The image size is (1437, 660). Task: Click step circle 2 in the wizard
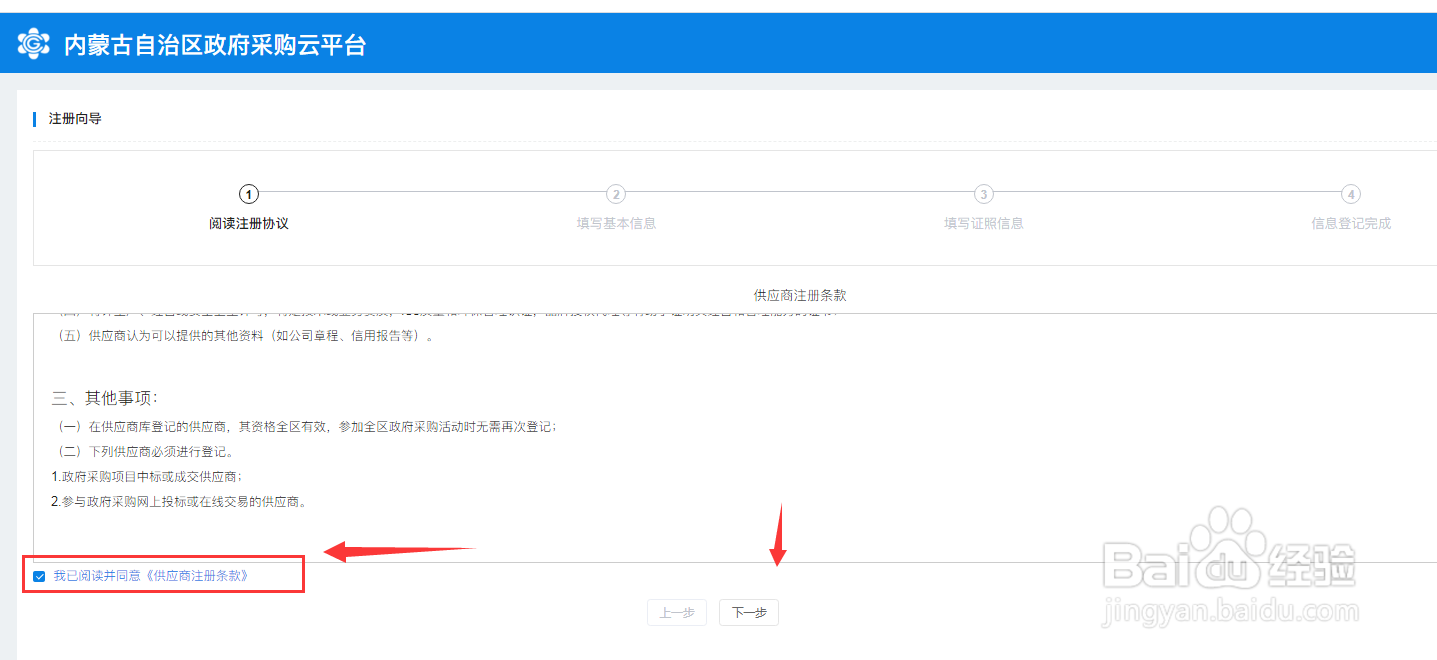(616, 194)
